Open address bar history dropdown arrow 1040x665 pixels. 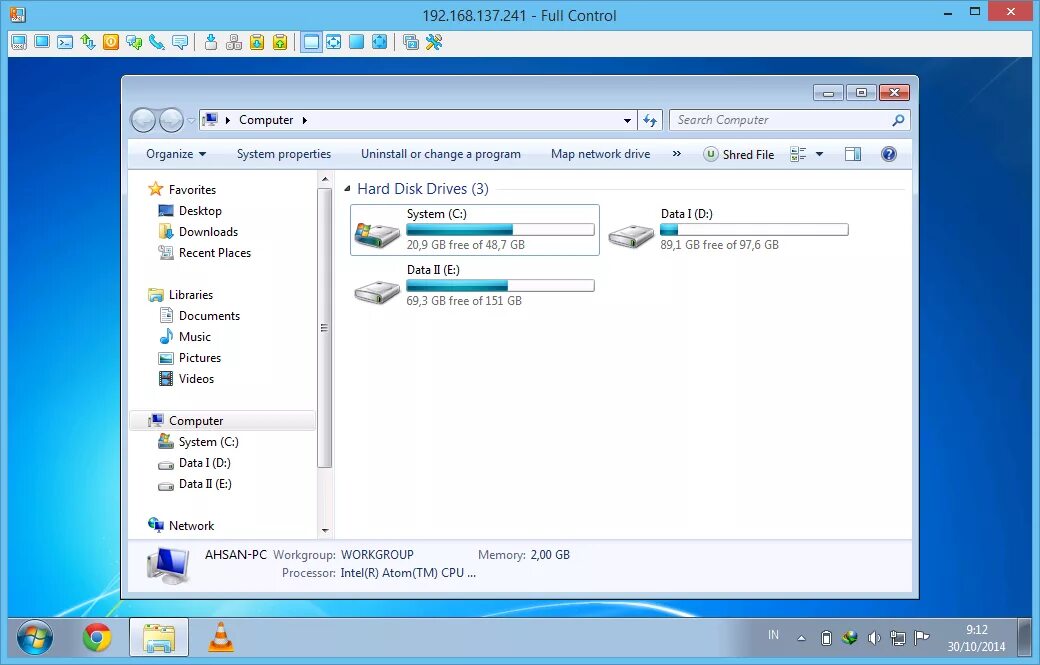pyautogui.click(x=627, y=121)
